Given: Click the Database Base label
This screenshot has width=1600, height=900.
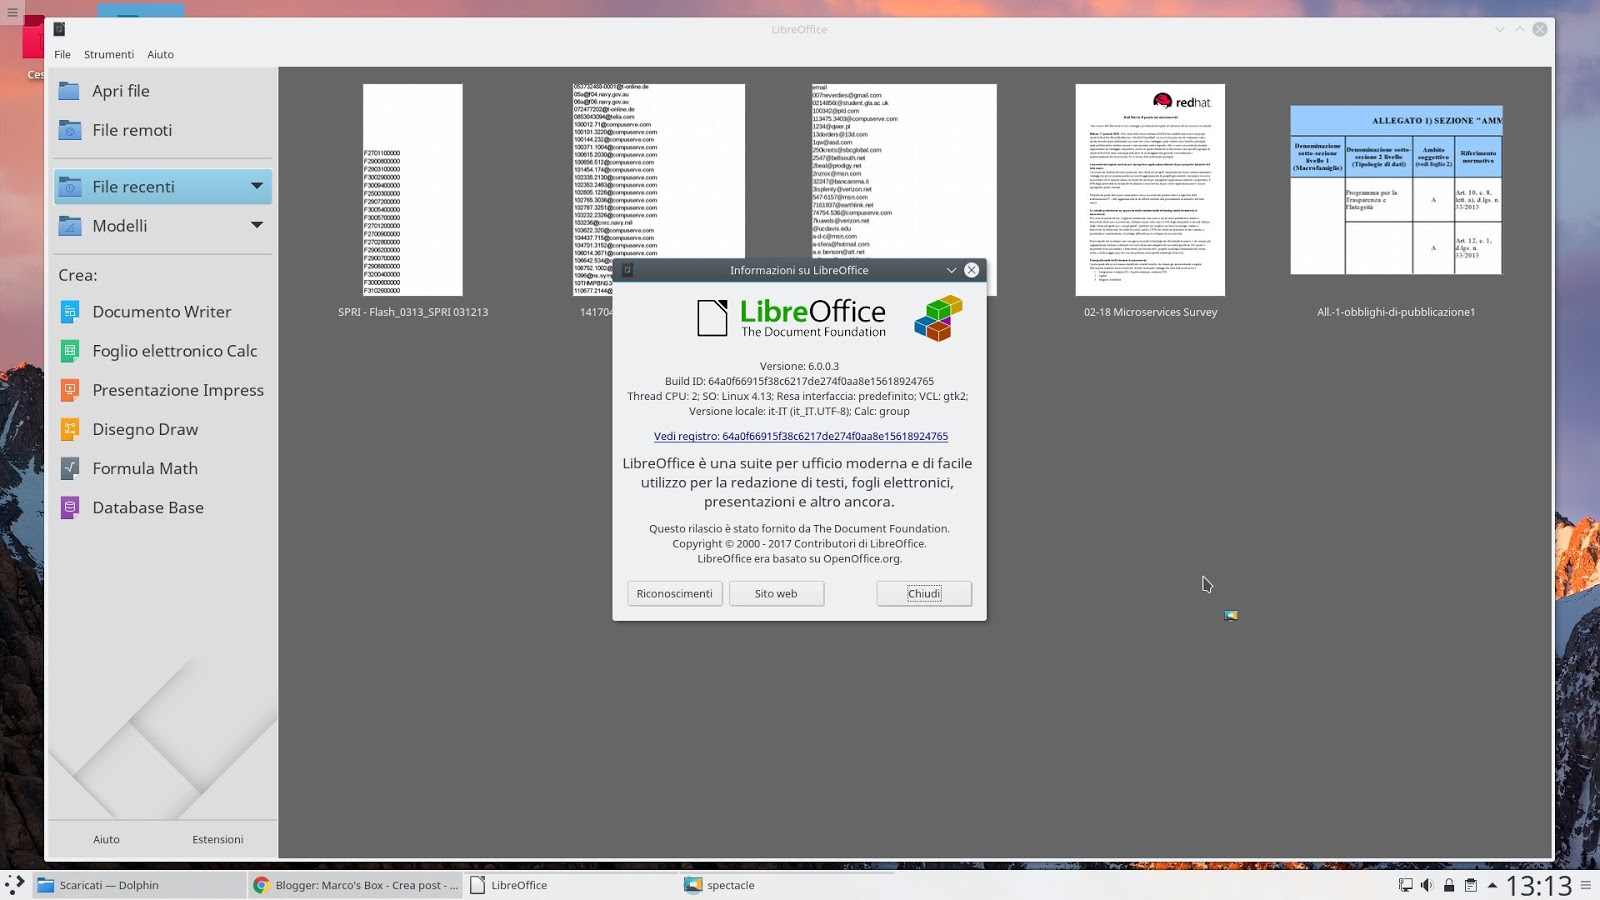Looking at the screenshot, I should [148, 507].
